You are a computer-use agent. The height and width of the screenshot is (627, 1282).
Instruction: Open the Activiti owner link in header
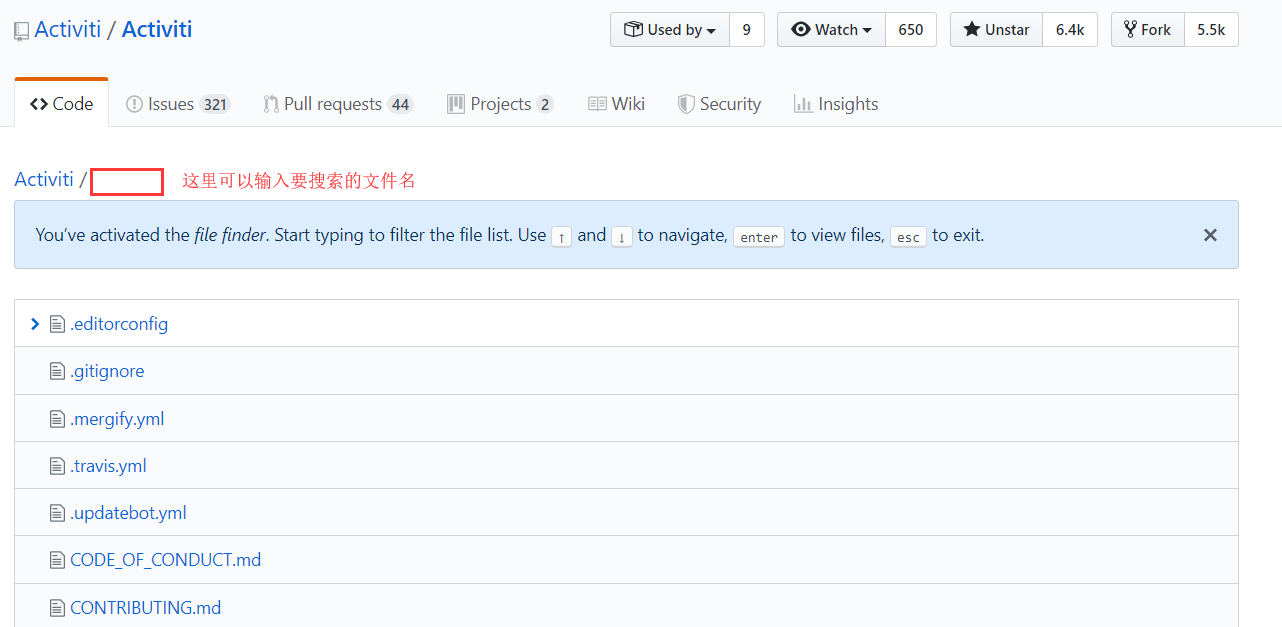tap(68, 29)
